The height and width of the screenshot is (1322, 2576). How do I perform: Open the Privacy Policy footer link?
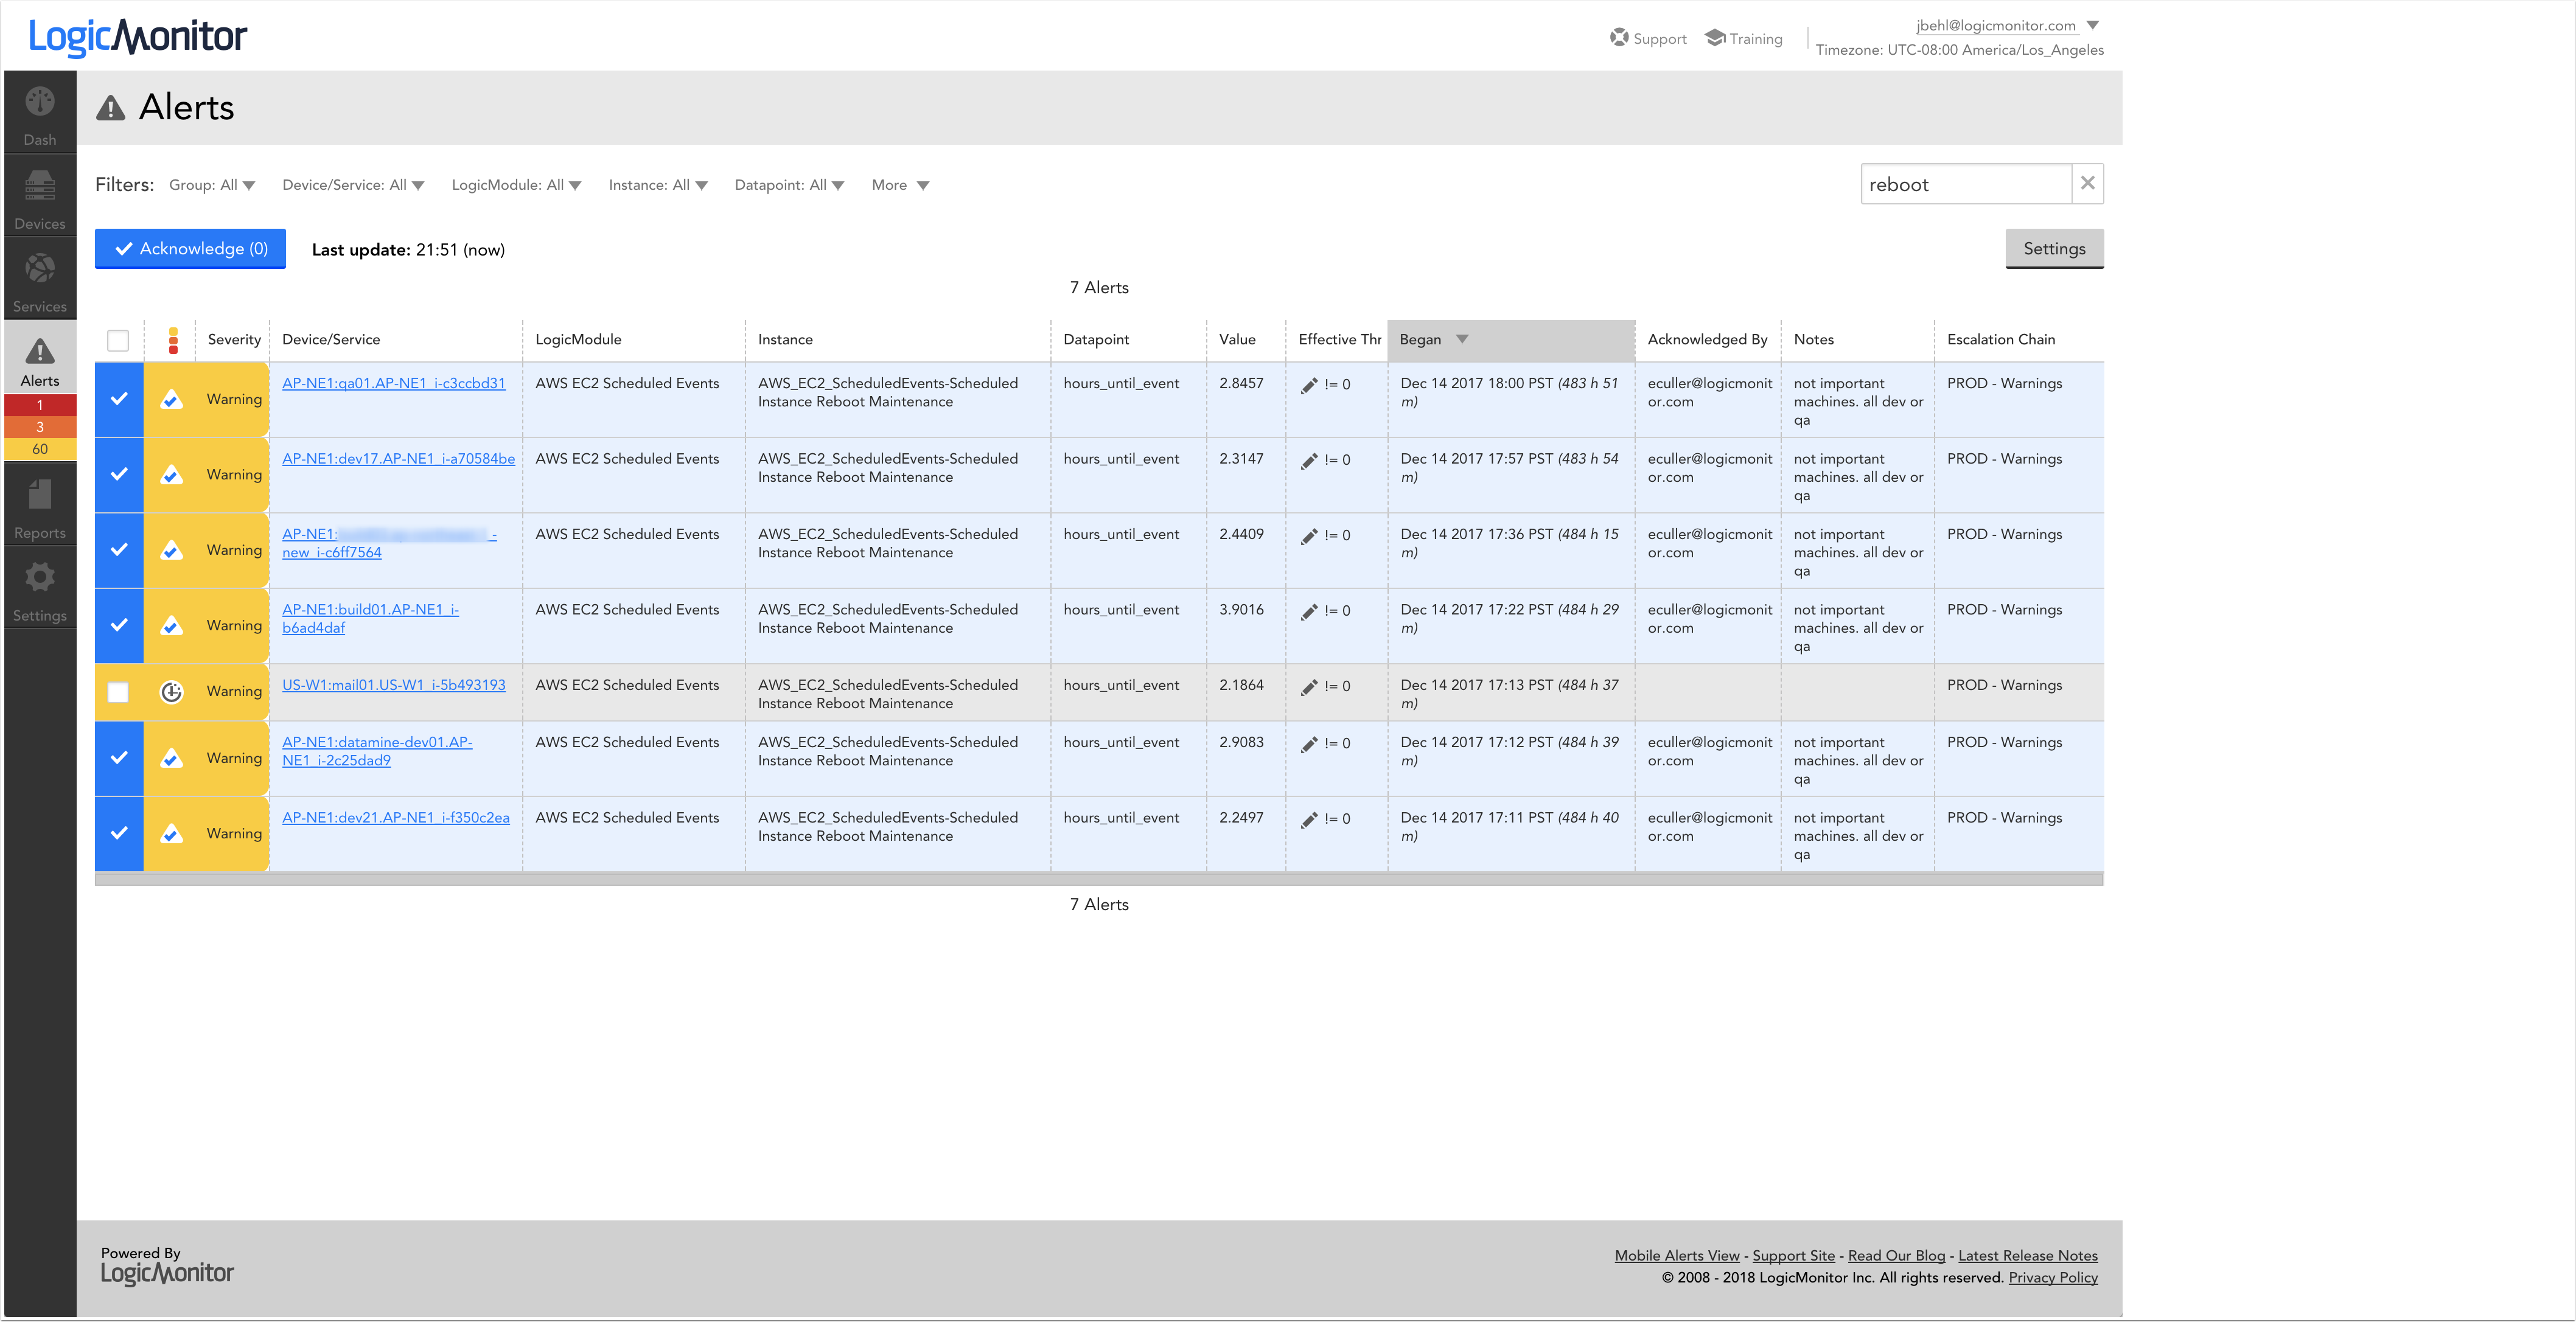pyautogui.click(x=2053, y=1278)
